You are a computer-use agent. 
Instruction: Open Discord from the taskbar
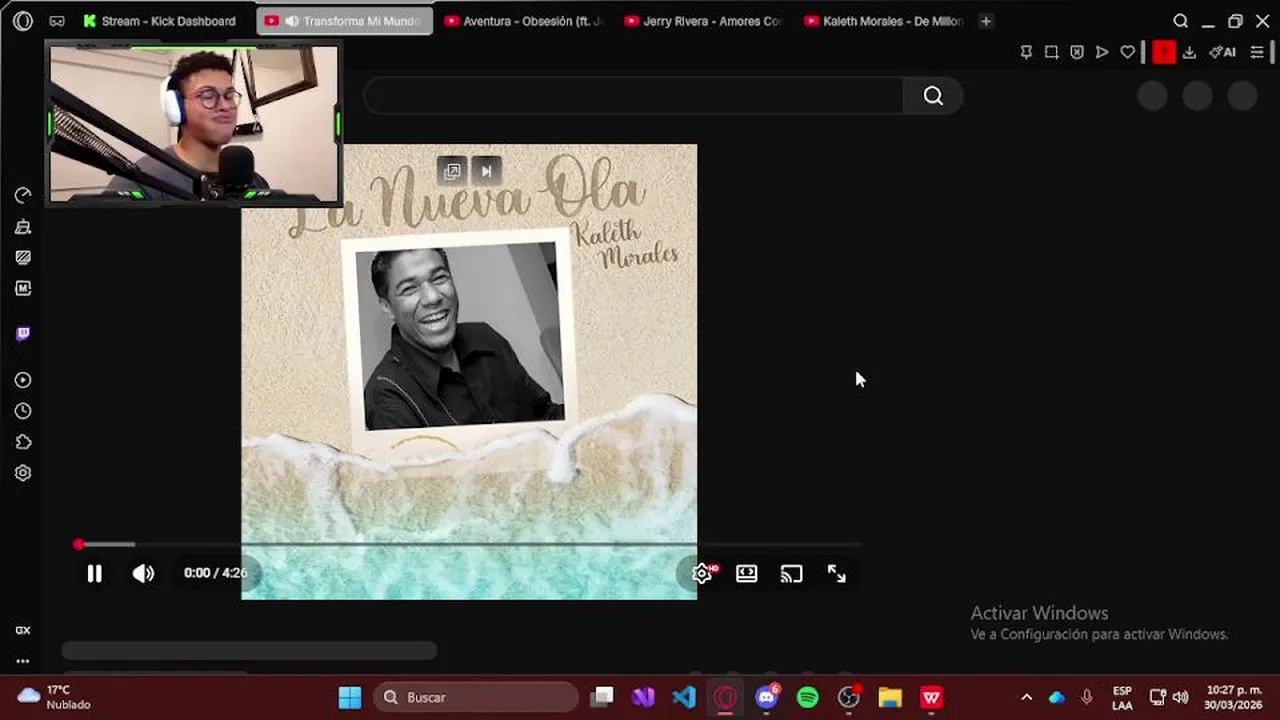click(x=767, y=697)
